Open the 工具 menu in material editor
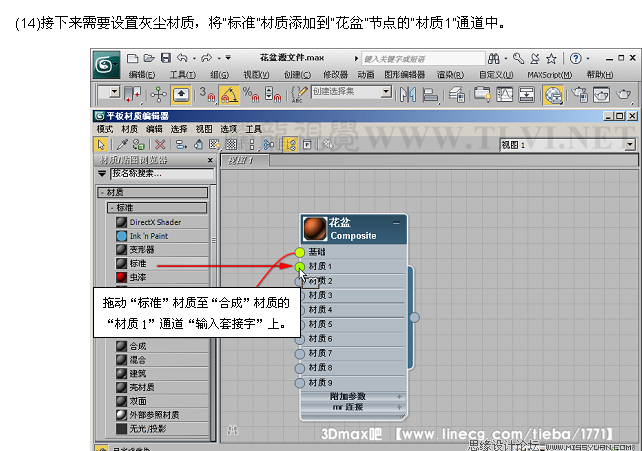642x451 pixels. coord(253,129)
